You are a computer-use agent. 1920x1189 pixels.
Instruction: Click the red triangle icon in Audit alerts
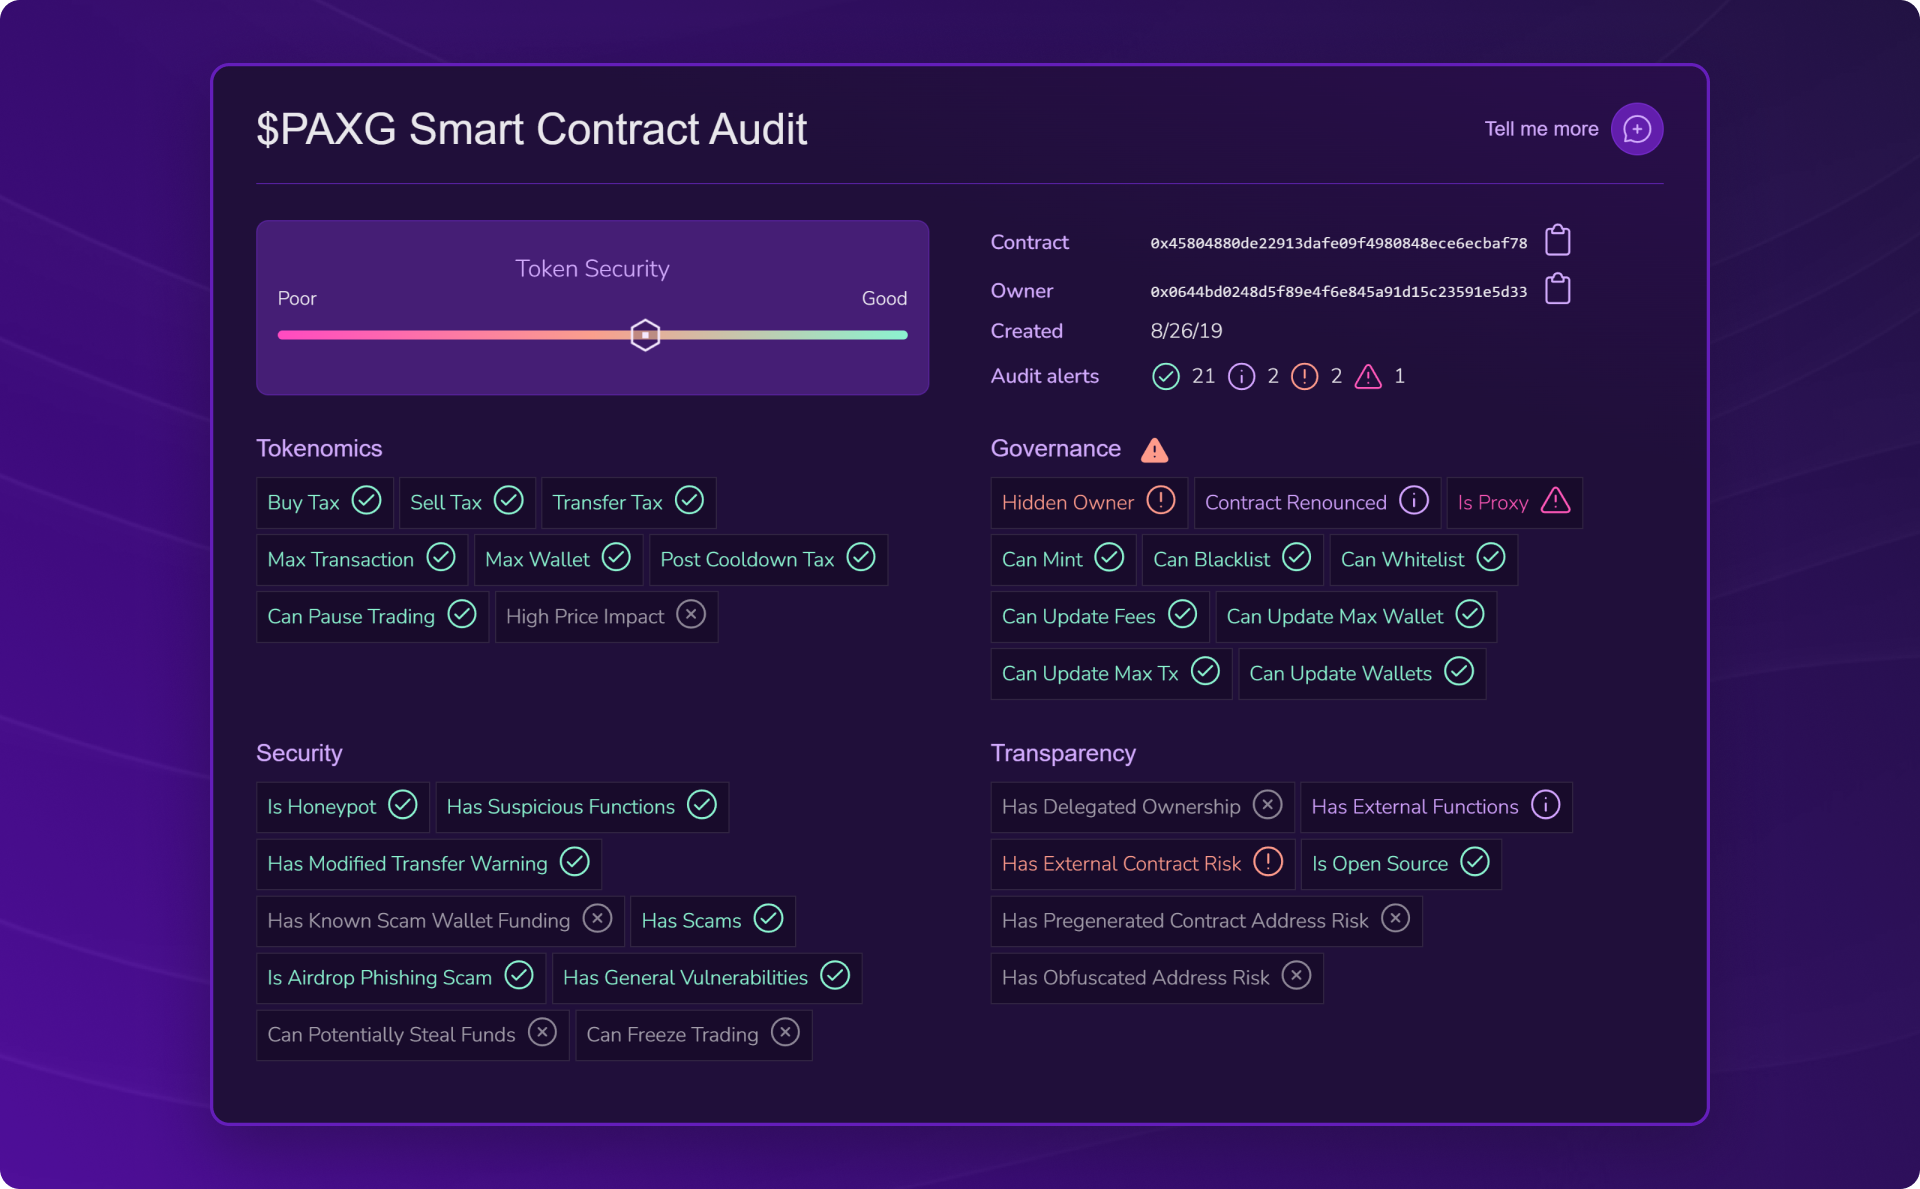pos(1369,377)
